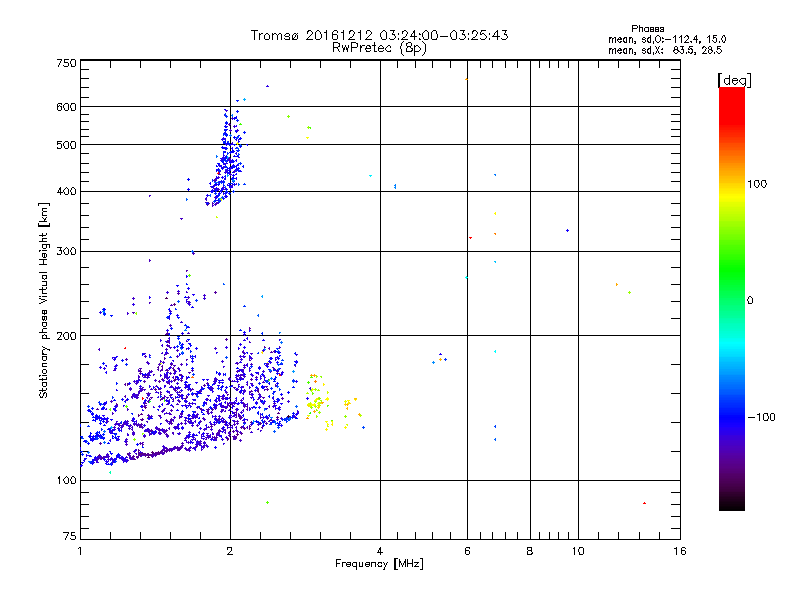Image resolution: width=800 pixels, height=600 pixels.
Task: Click the red data point near 14 MHz below 100 km
Action: click(x=644, y=503)
